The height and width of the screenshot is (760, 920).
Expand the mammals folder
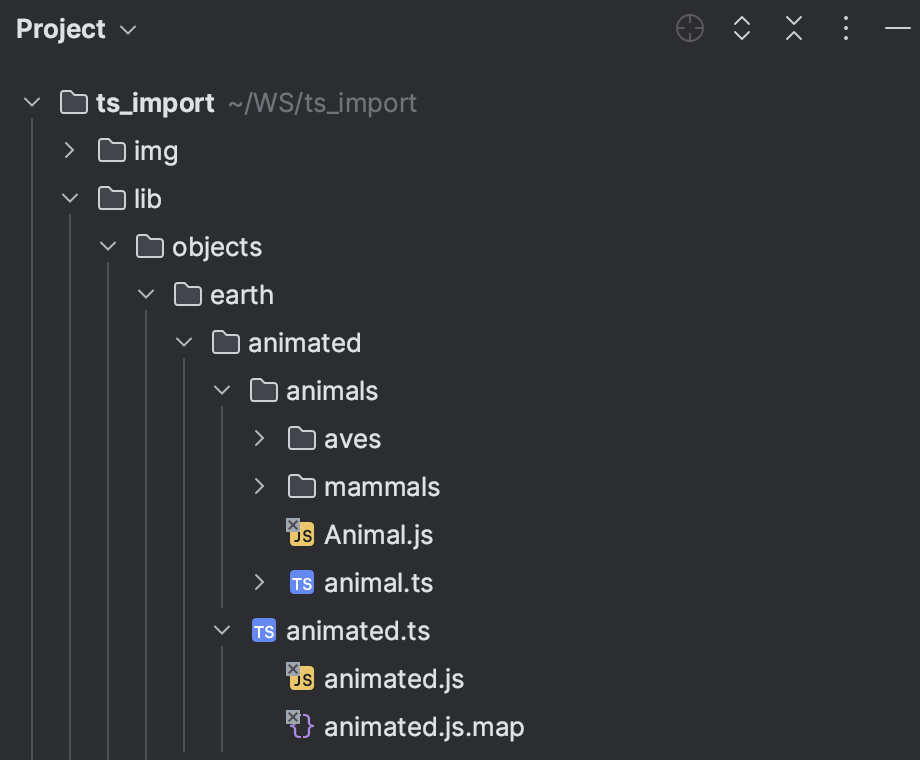click(x=260, y=486)
